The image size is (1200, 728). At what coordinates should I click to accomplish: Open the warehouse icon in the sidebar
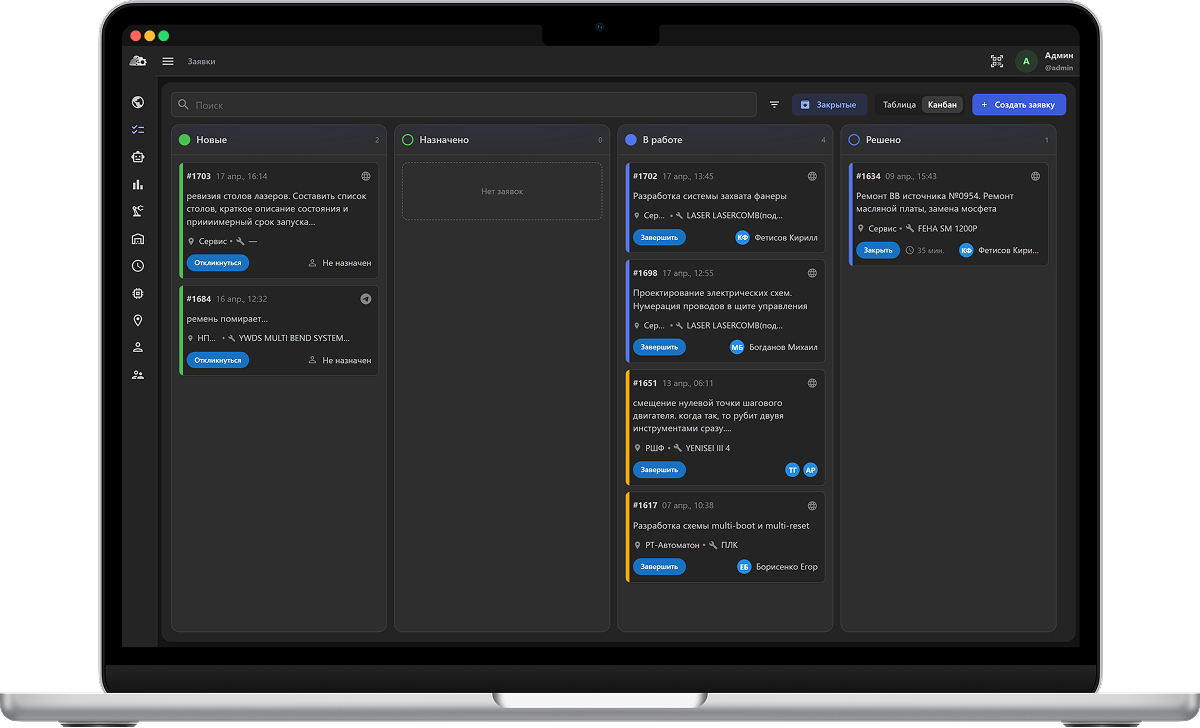pyautogui.click(x=138, y=239)
